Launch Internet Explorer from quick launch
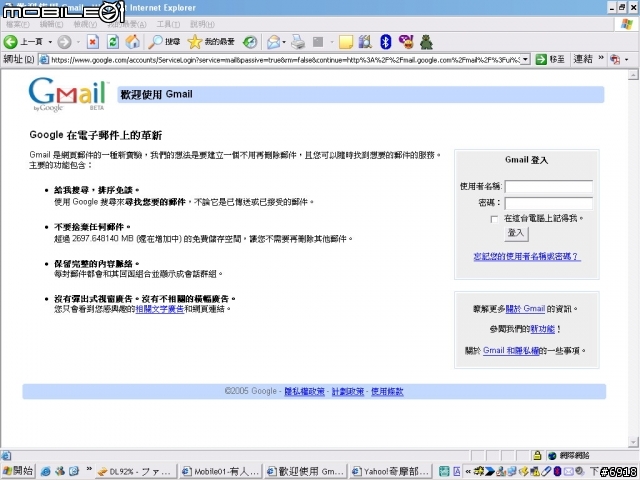This screenshot has width=640, height=480. [45, 471]
